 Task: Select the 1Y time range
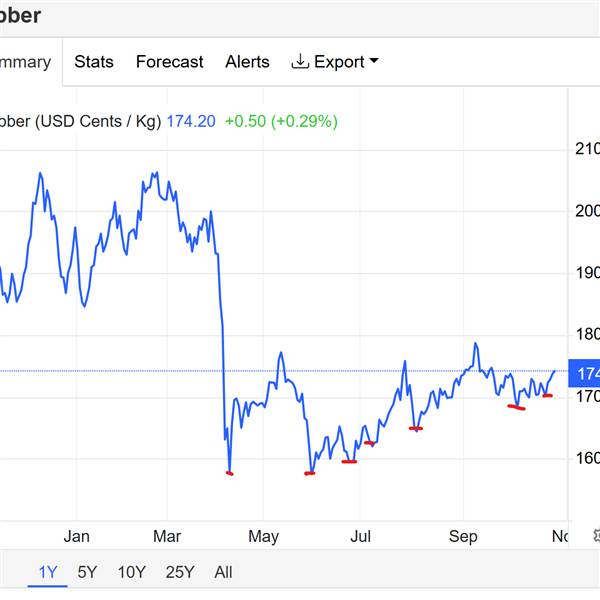click(48, 572)
